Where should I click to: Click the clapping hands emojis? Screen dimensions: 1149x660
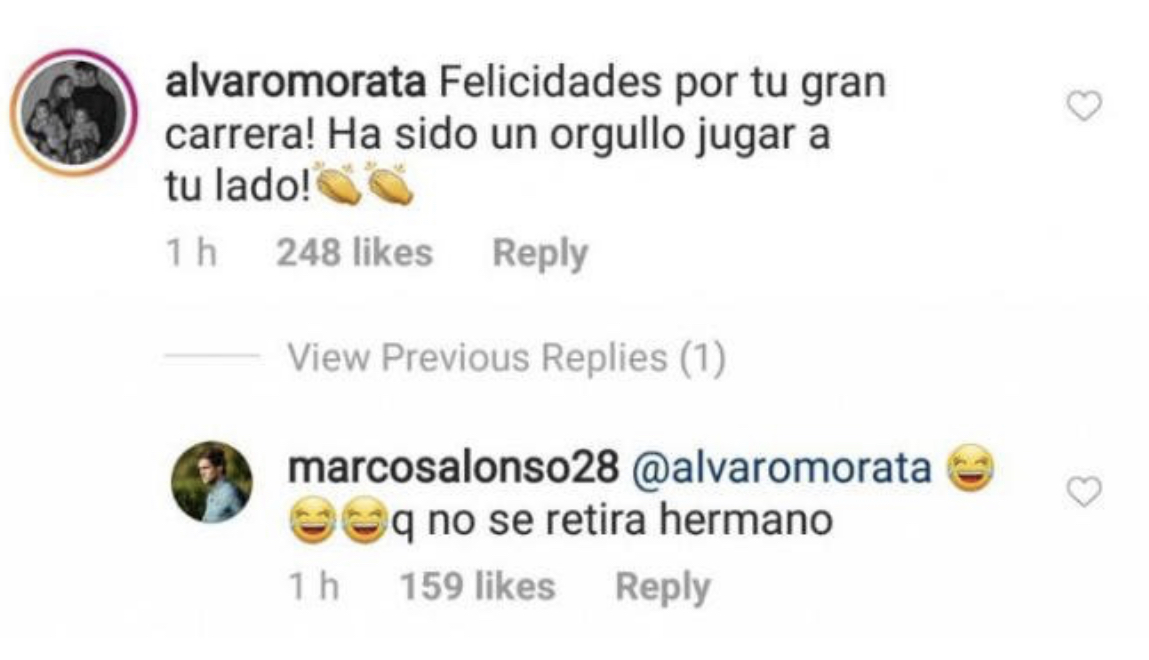[x=364, y=183]
